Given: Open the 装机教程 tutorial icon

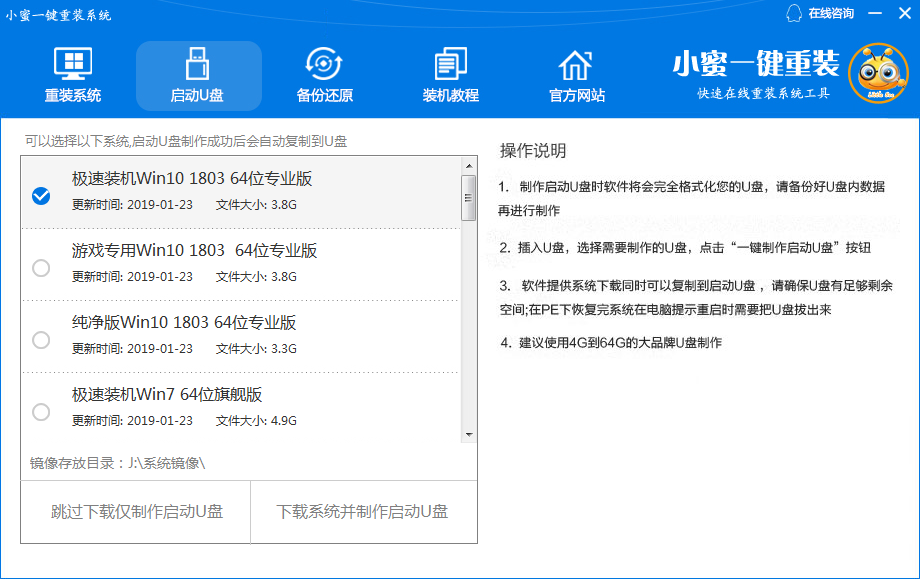Looking at the screenshot, I should click(450, 66).
